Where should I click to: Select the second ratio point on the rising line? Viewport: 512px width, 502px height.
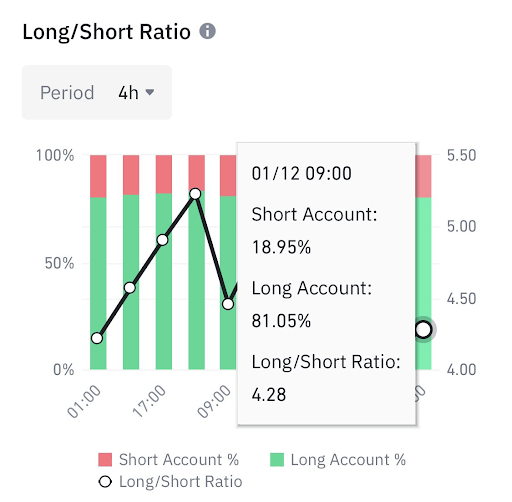pyautogui.click(x=130, y=288)
